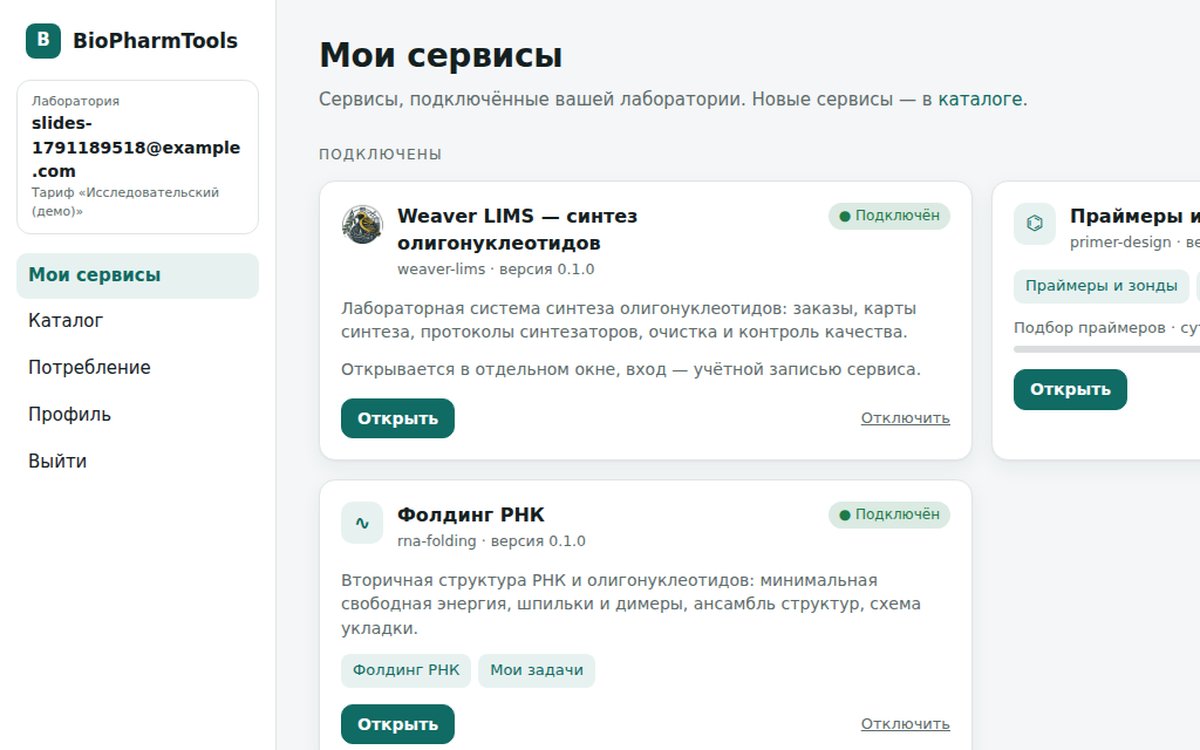The height and width of the screenshot is (750, 1200).
Task: Click the Фолдинг РНК card title
Action: pyautogui.click(x=471, y=515)
